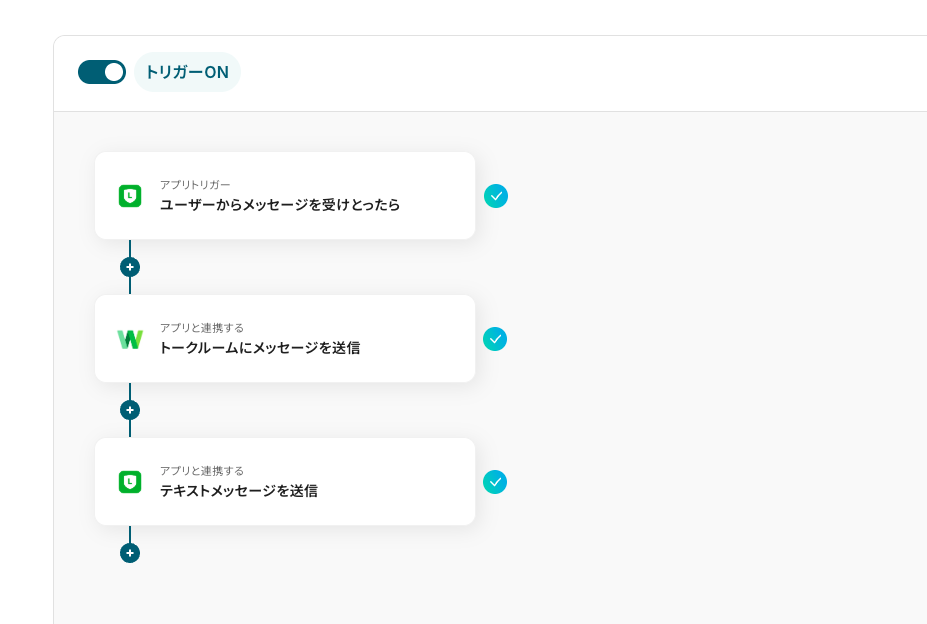The image size is (927, 624).
Task: Open テキストメッセージを送信 action
Action: (x=239, y=491)
